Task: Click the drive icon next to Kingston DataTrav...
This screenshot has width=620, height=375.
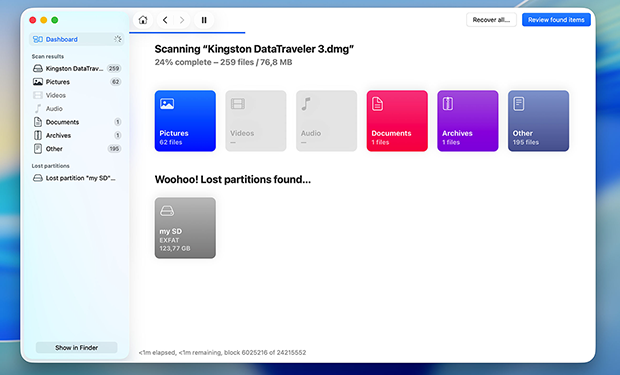Action: [38, 68]
